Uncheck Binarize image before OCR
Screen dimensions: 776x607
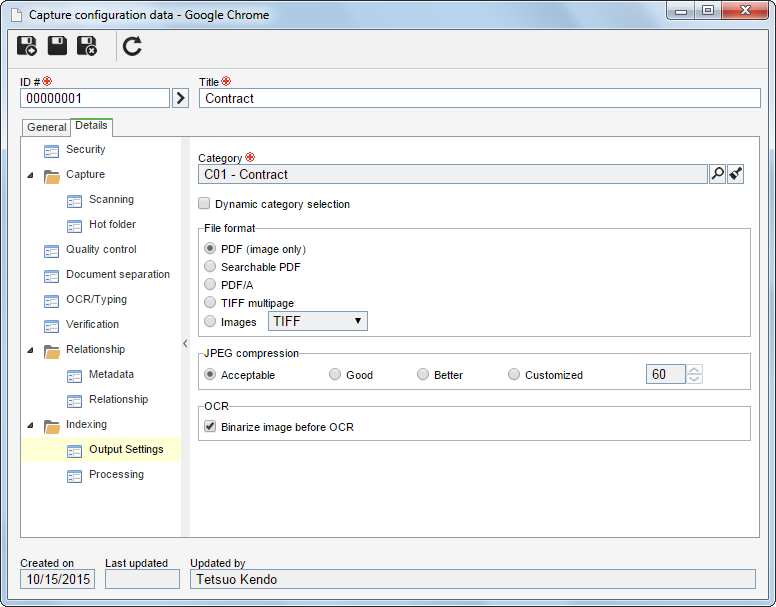tap(210, 426)
